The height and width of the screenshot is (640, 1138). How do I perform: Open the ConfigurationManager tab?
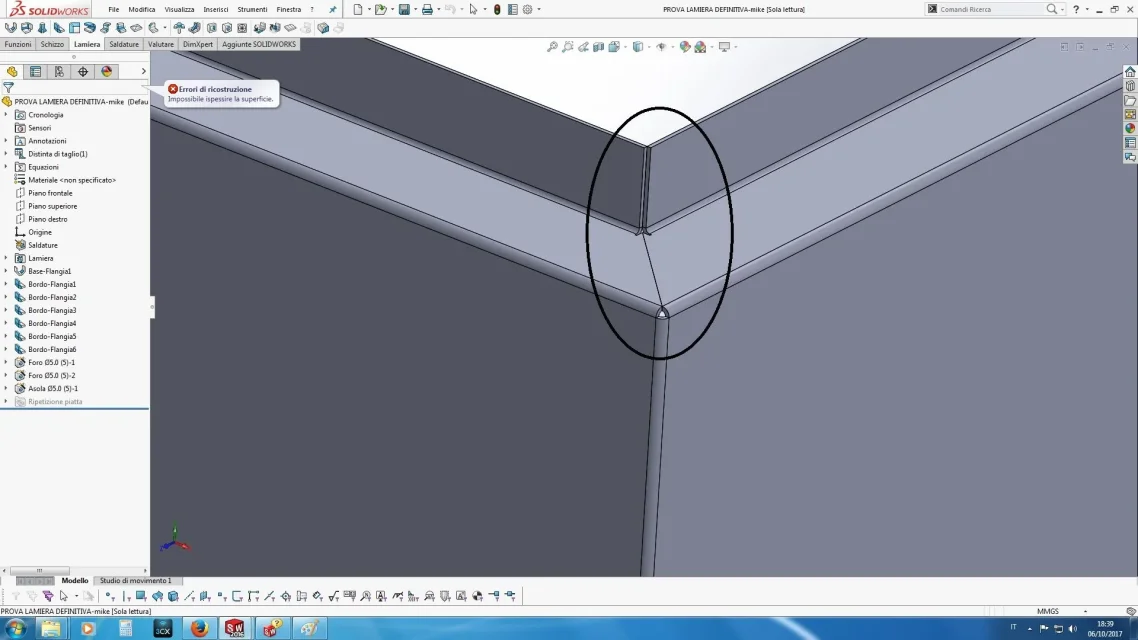point(59,71)
